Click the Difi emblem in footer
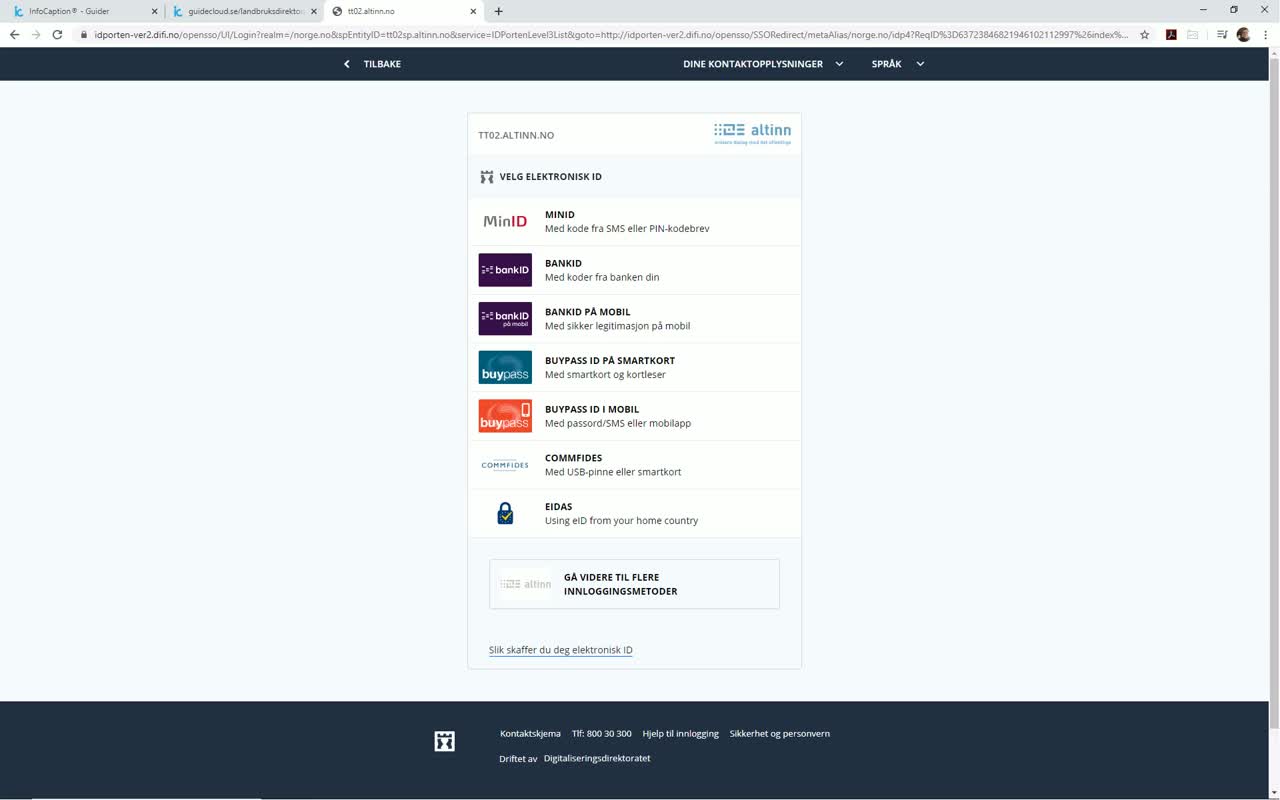This screenshot has width=1280, height=800. coord(445,741)
